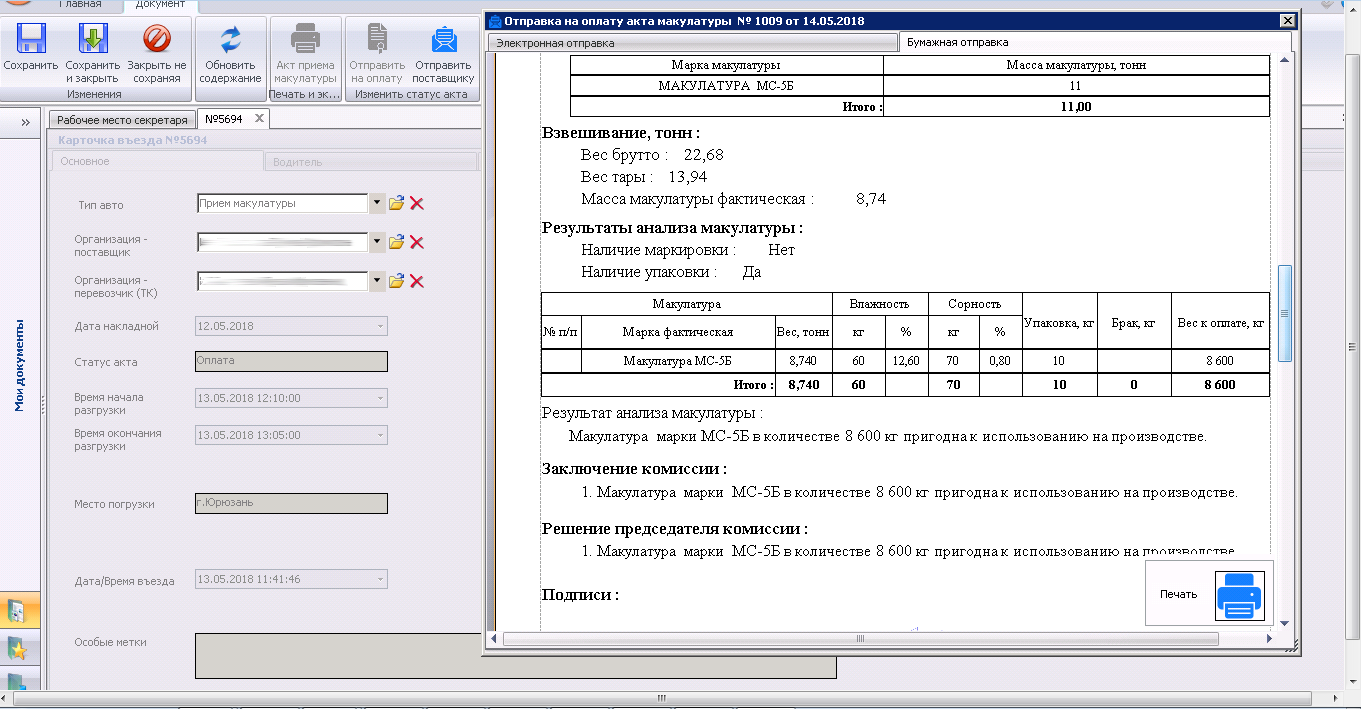
Task: Click highlighted documents icon in left sidebar
Action: coord(19,609)
